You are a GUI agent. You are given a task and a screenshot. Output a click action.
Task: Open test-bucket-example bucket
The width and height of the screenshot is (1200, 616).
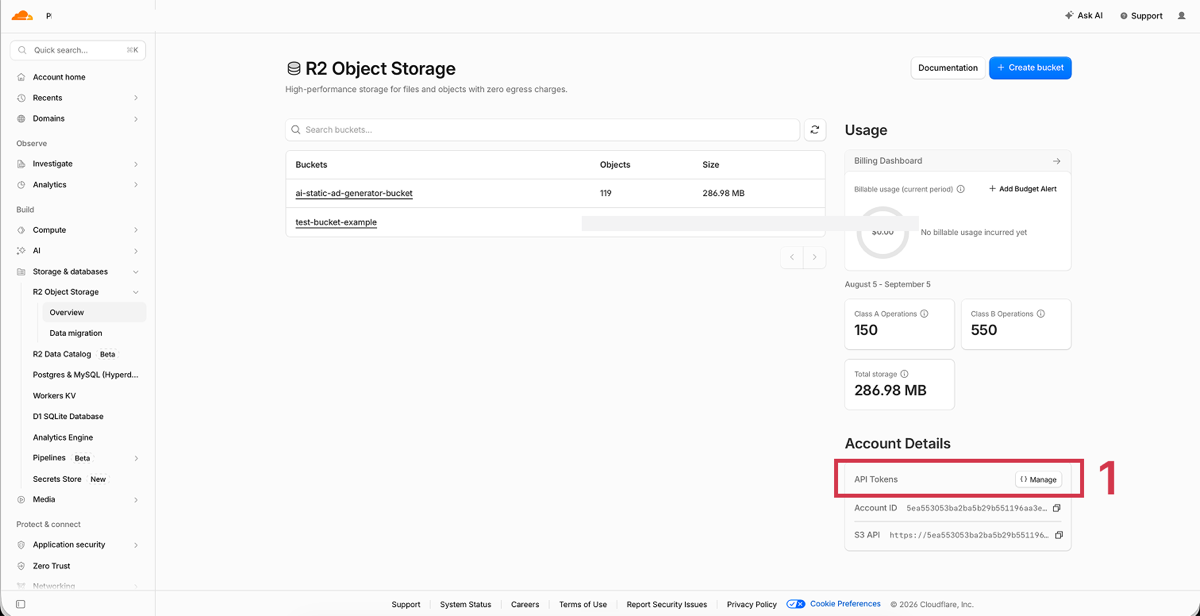336,222
